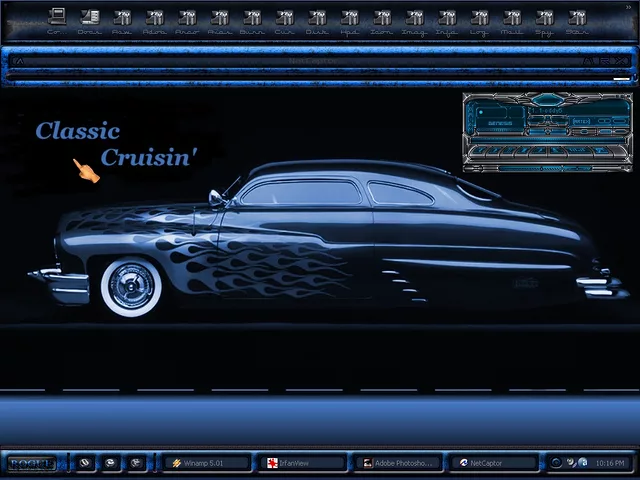Image resolution: width=640 pixels, height=480 pixels.
Task: Click the third quick launch icon on taskbar
Action: (x=136, y=463)
